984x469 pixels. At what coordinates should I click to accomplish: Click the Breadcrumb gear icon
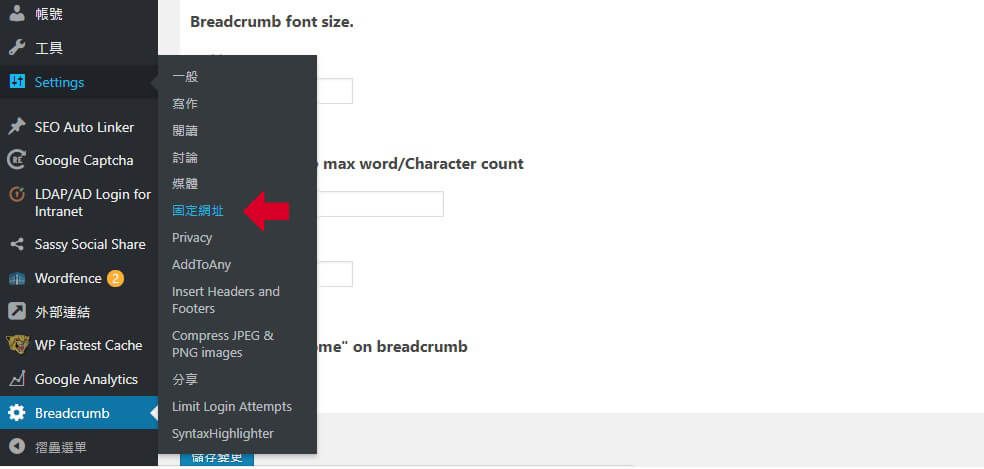[17, 412]
